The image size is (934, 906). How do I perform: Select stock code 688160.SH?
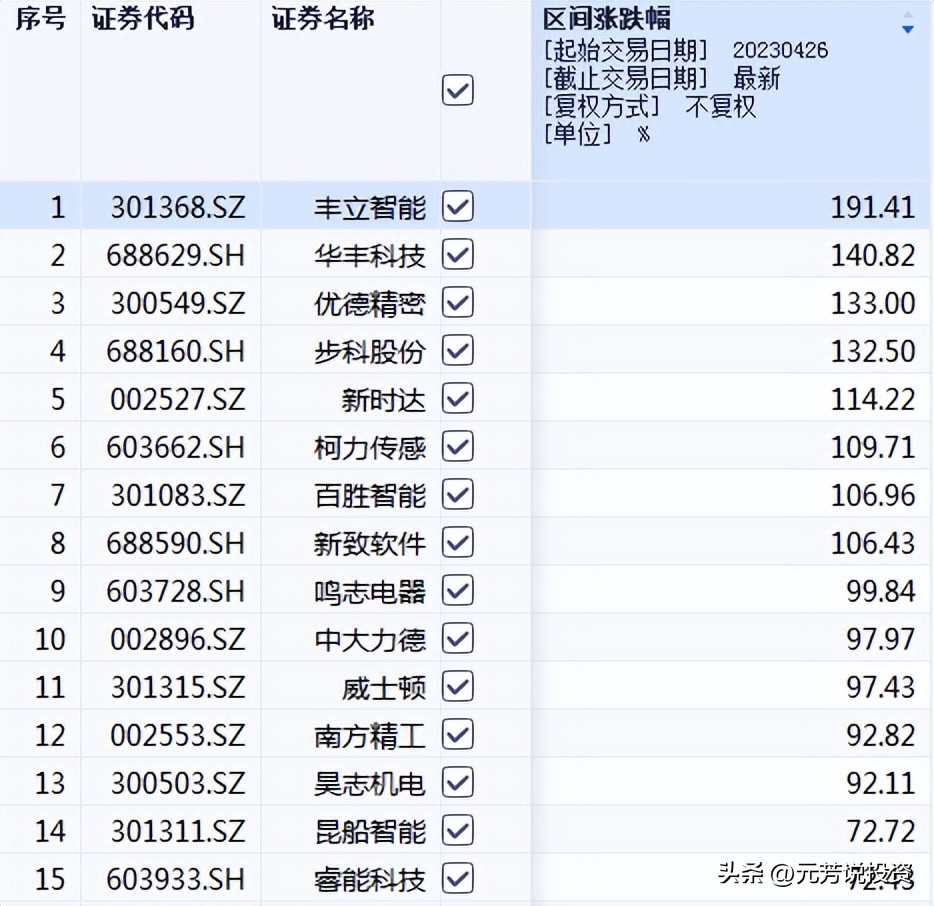[x=175, y=351]
